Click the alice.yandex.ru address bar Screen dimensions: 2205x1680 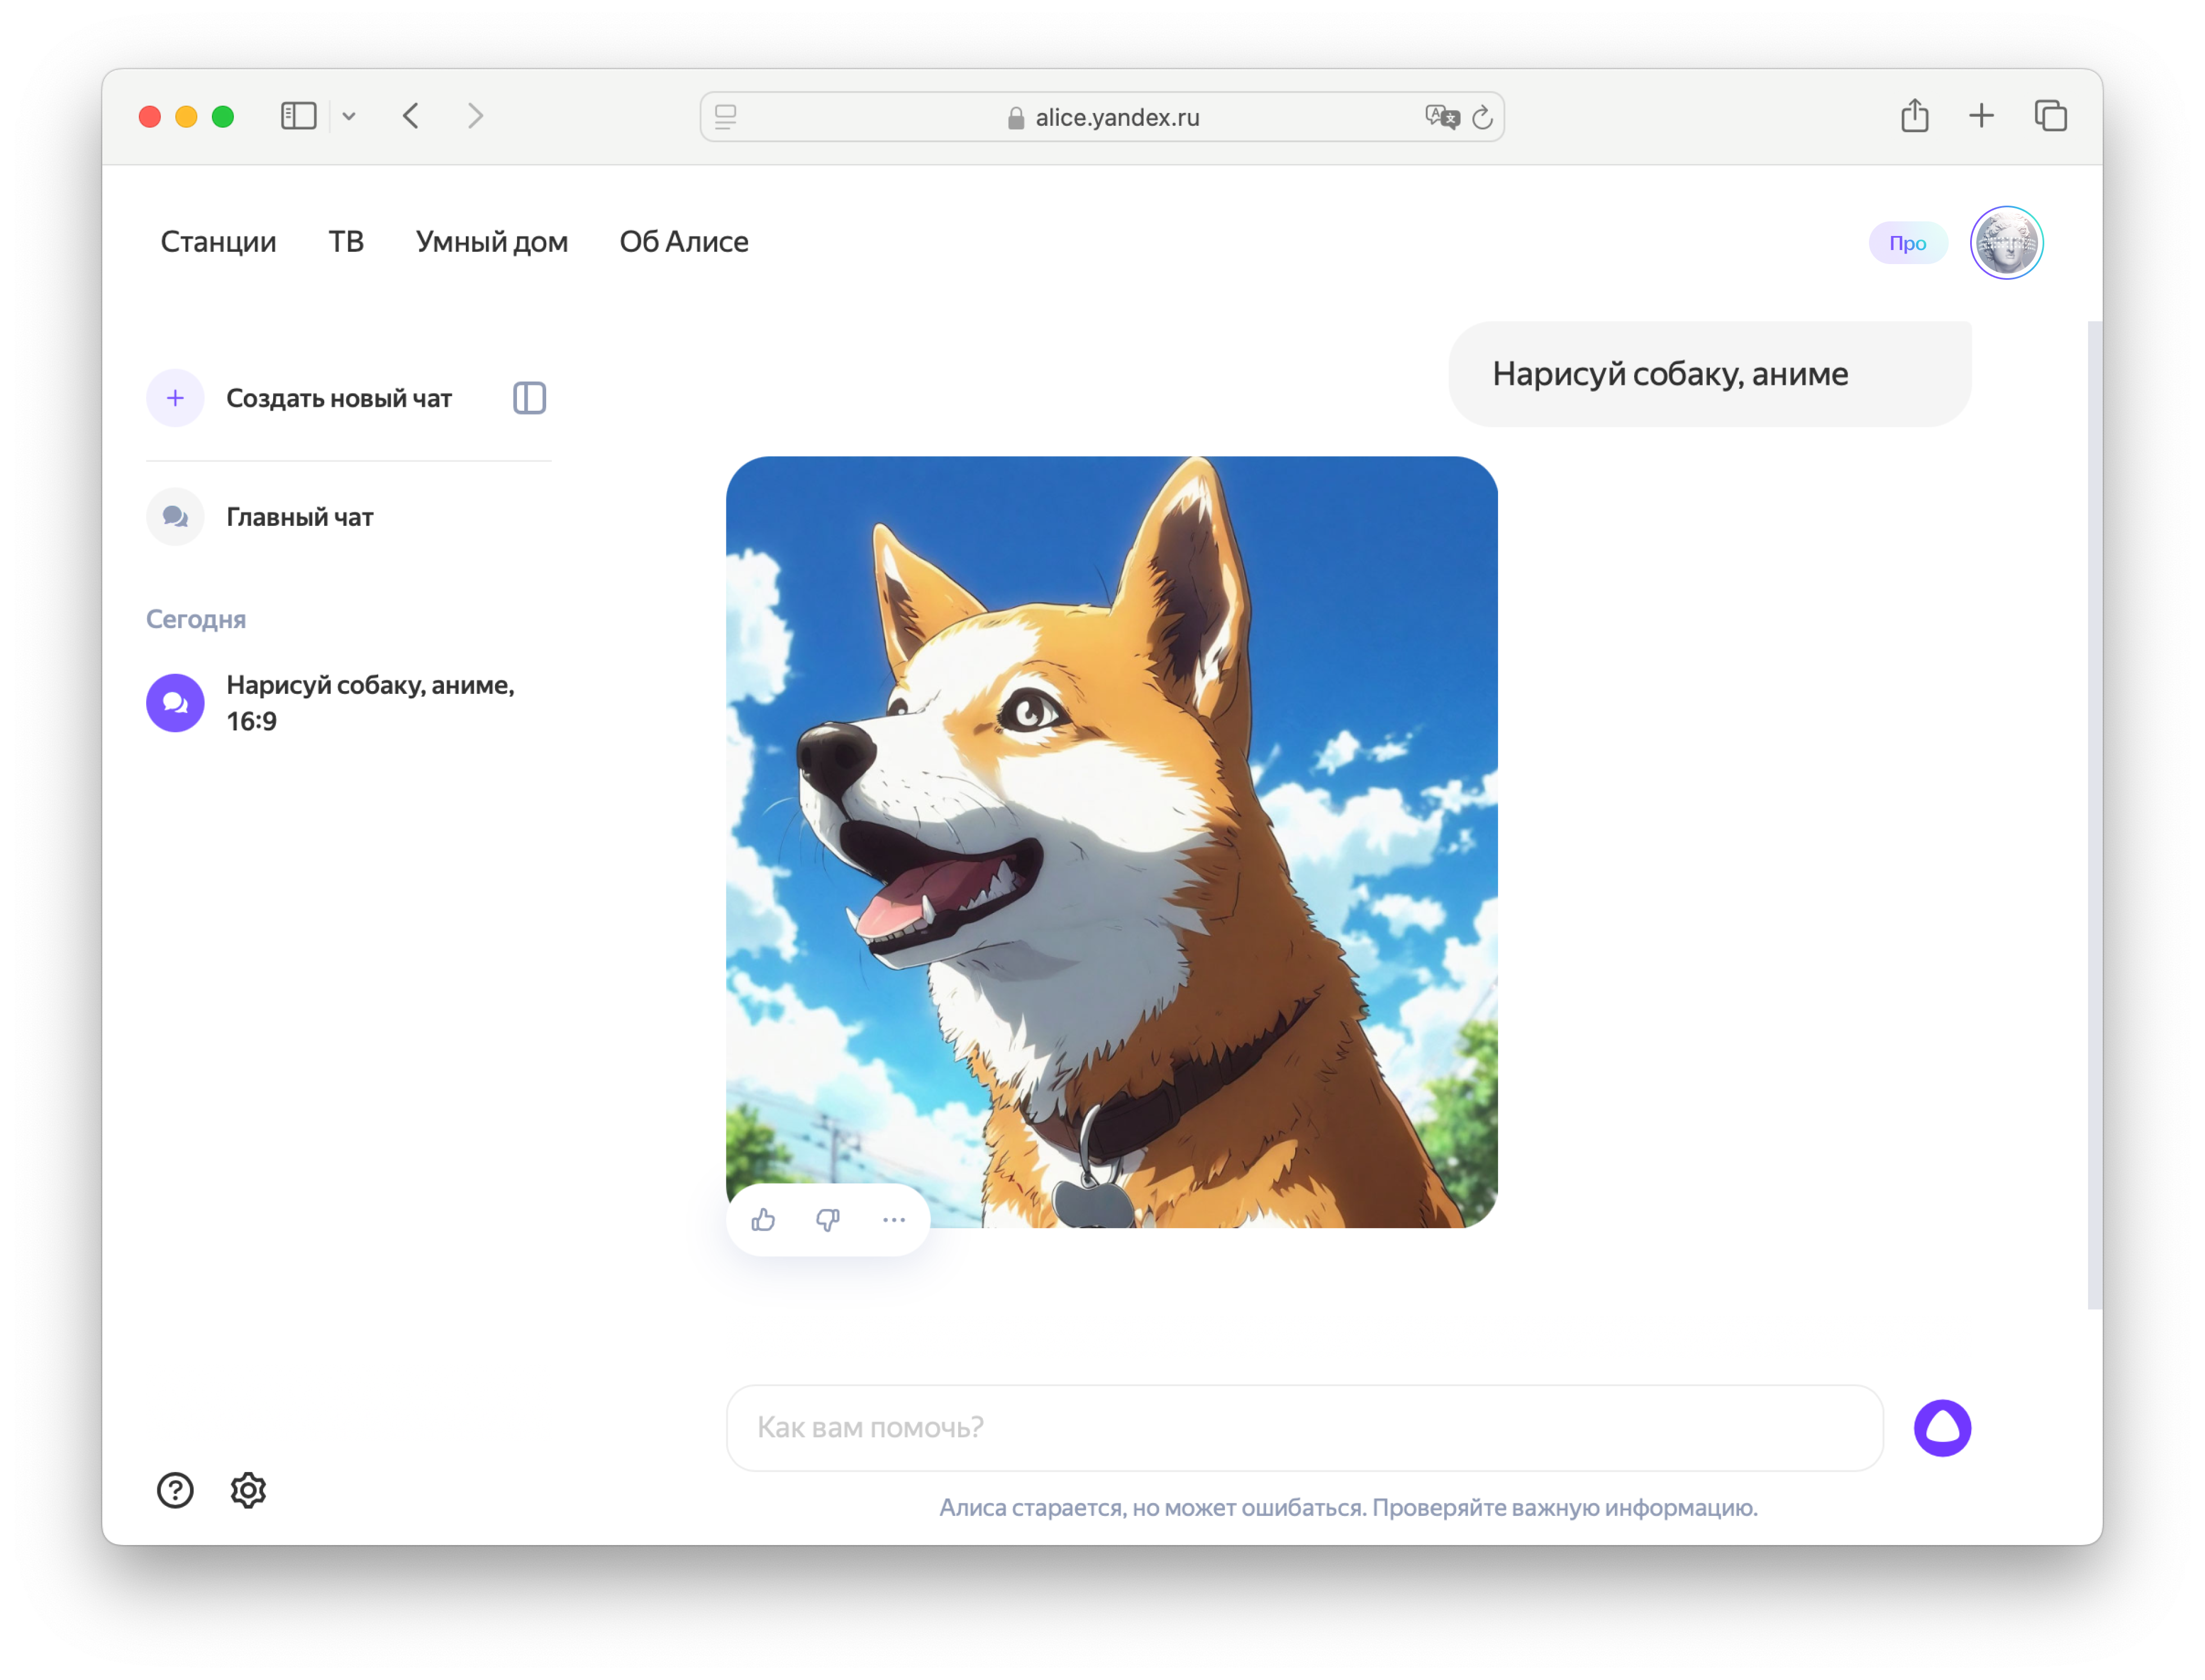coord(1101,117)
